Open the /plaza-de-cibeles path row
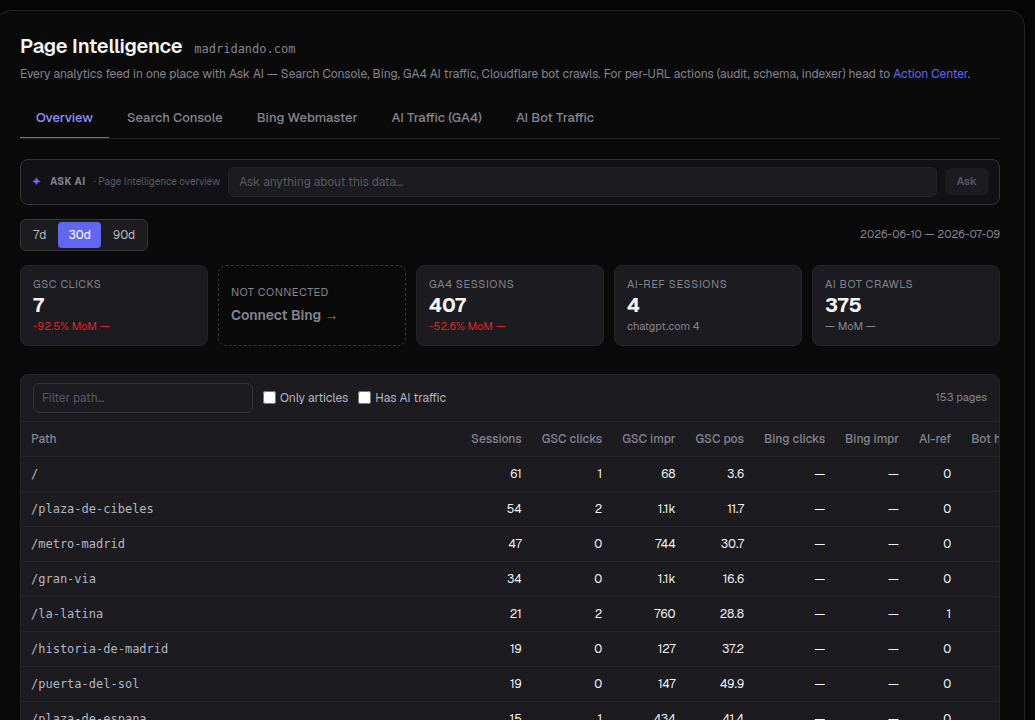The image size is (1035, 720). coord(510,509)
